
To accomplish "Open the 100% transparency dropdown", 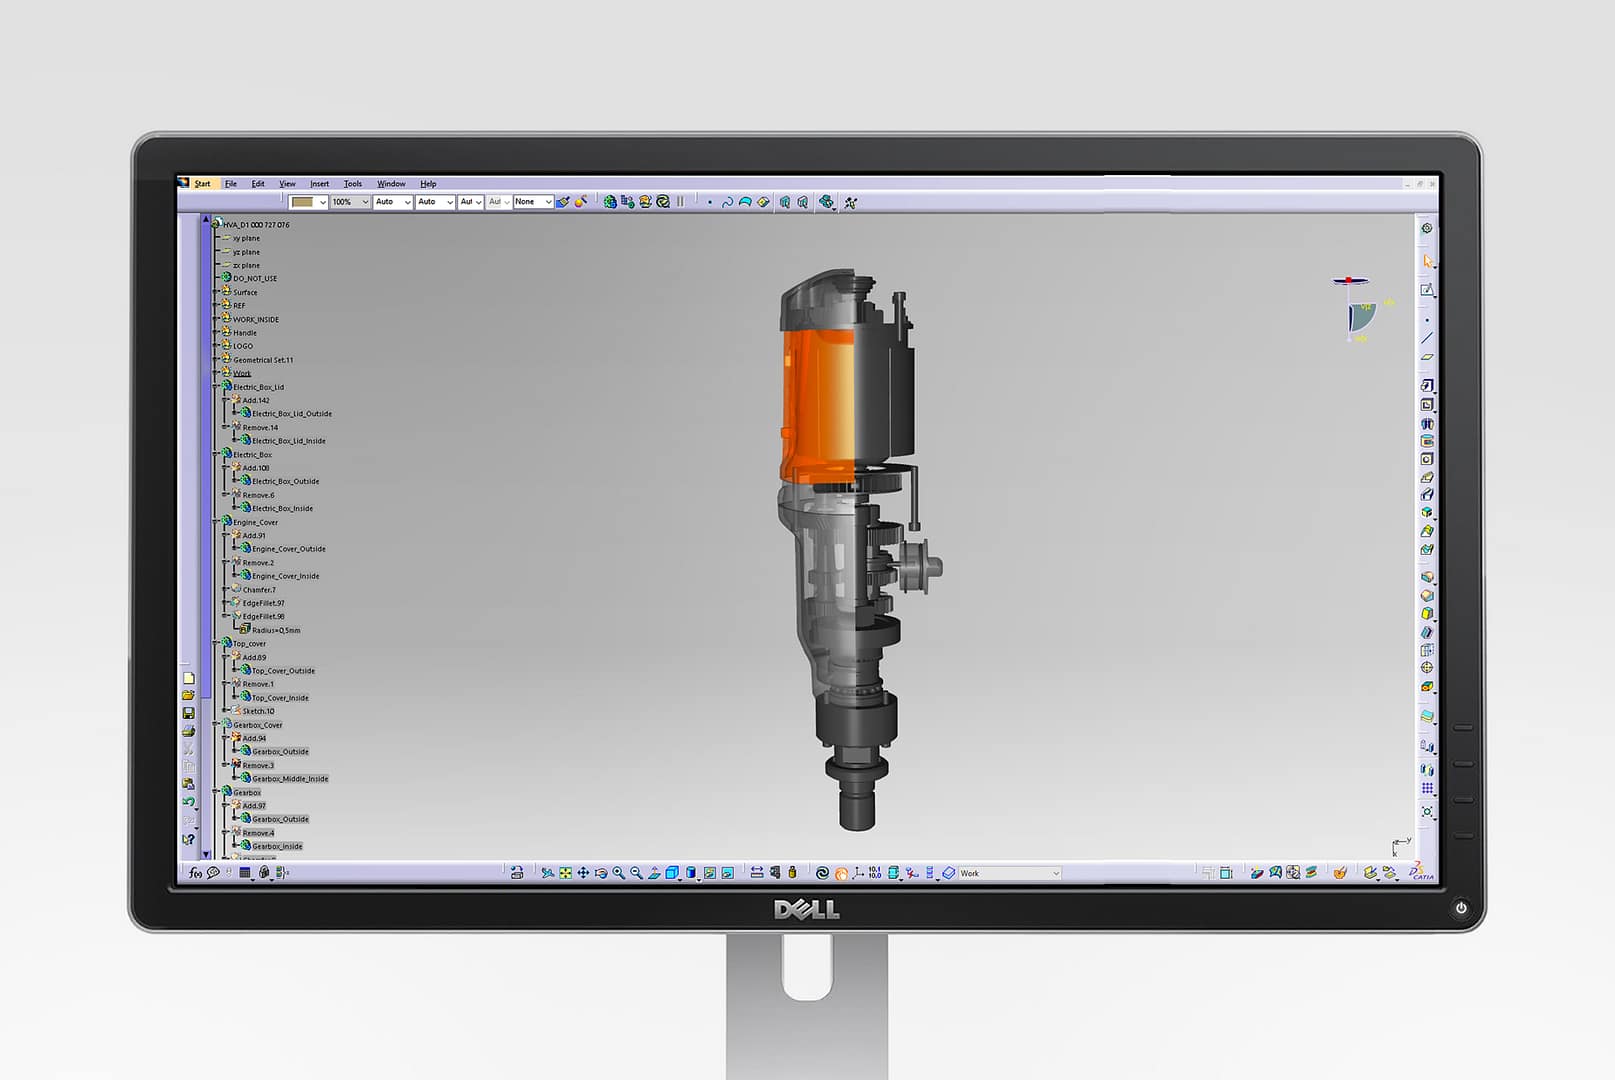I will pos(365,201).
